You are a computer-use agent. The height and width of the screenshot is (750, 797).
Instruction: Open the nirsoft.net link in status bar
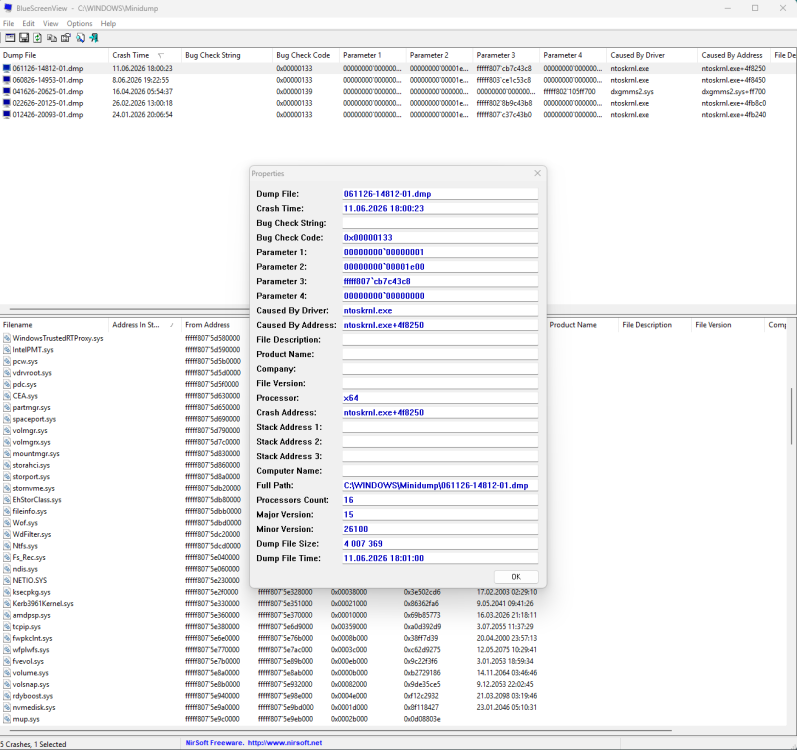pos(285,743)
